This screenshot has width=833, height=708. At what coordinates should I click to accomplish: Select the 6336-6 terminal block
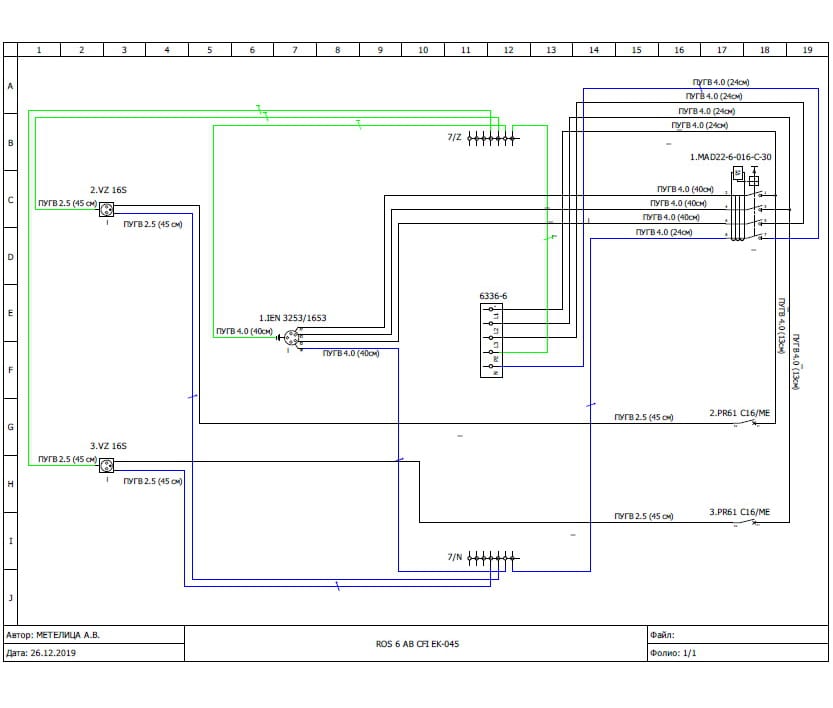tap(494, 341)
